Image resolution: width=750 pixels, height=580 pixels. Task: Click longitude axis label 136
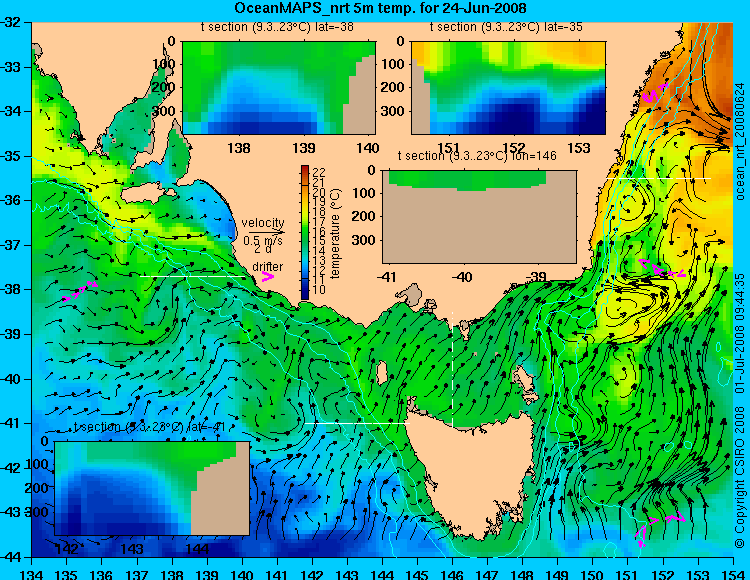(x=102, y=574)
